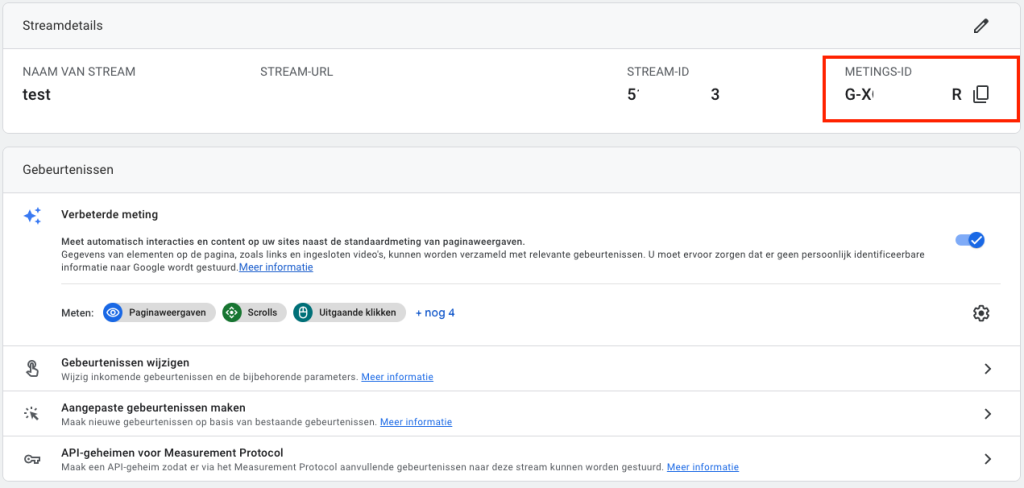Click the mouse icon in Uitgaande klikken chip
The width and height of the screenshot is (1024, 488).
tap(303, 313)
